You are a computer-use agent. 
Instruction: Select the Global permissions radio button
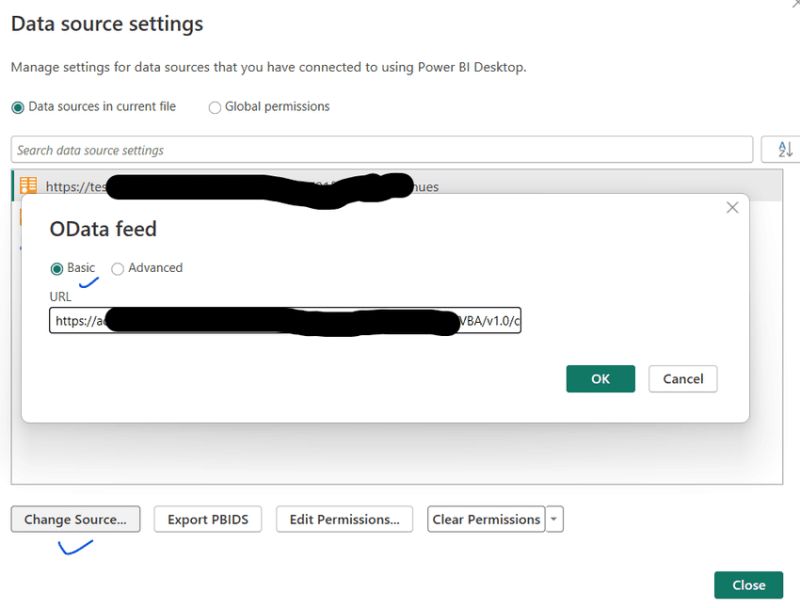(214, 106)
